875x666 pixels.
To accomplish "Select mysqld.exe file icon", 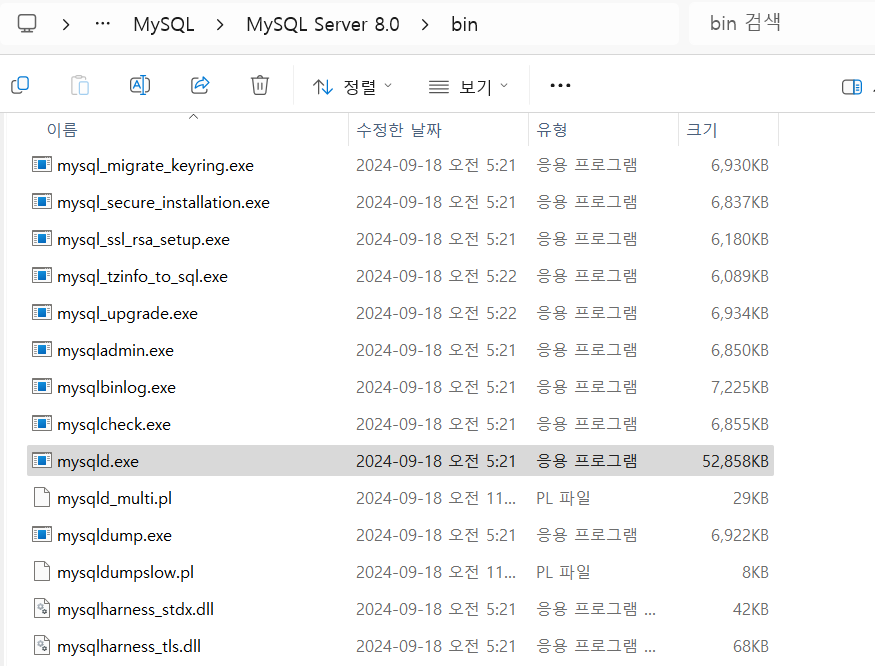I will 42,461.
